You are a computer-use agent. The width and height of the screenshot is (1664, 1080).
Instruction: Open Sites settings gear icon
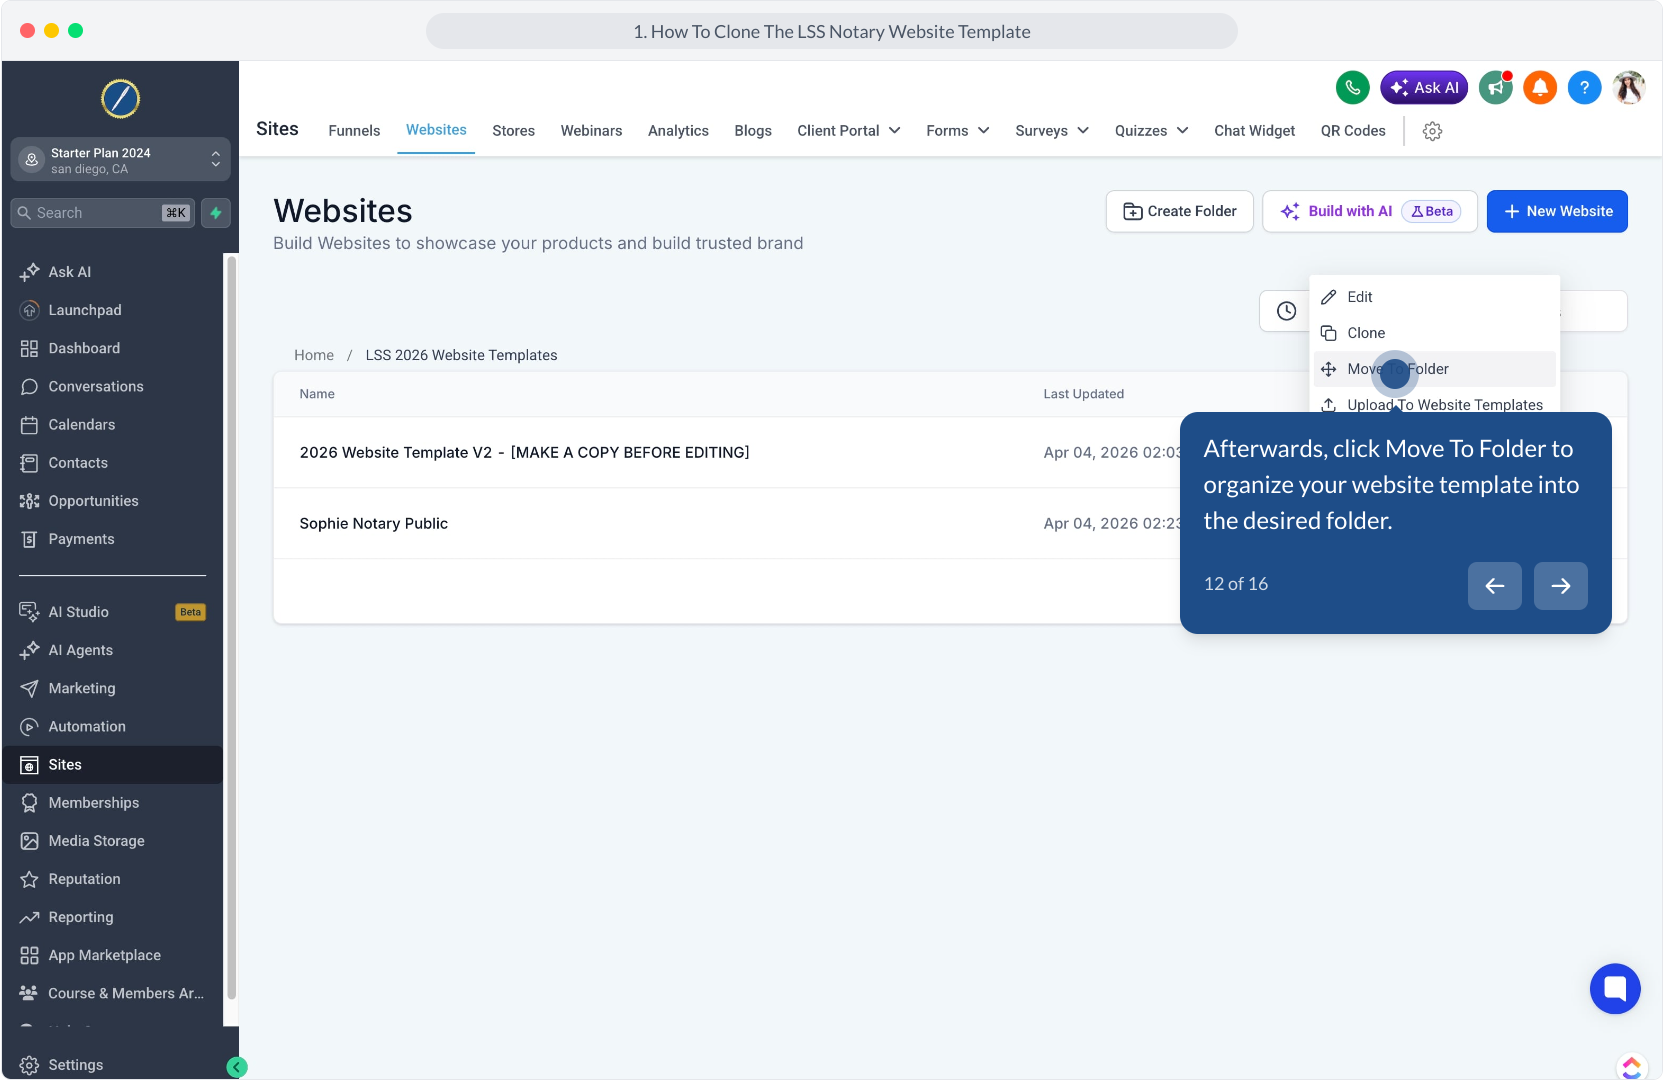[x=1433, y=131]
